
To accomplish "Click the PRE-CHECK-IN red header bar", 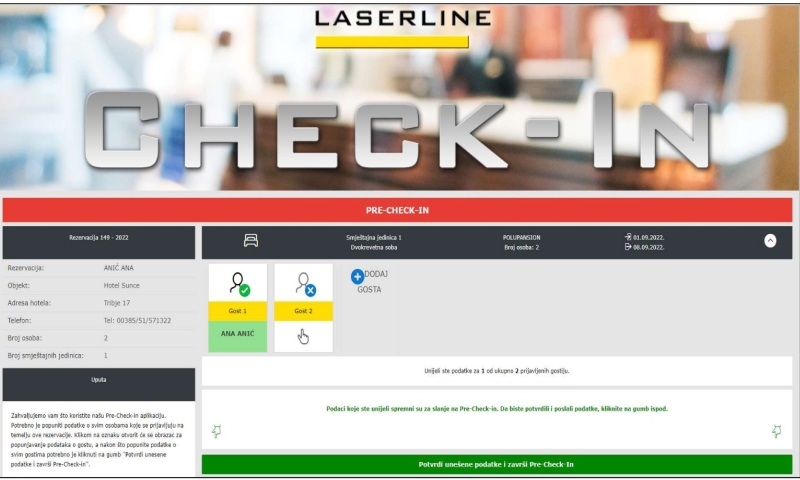I will point(397,210).
